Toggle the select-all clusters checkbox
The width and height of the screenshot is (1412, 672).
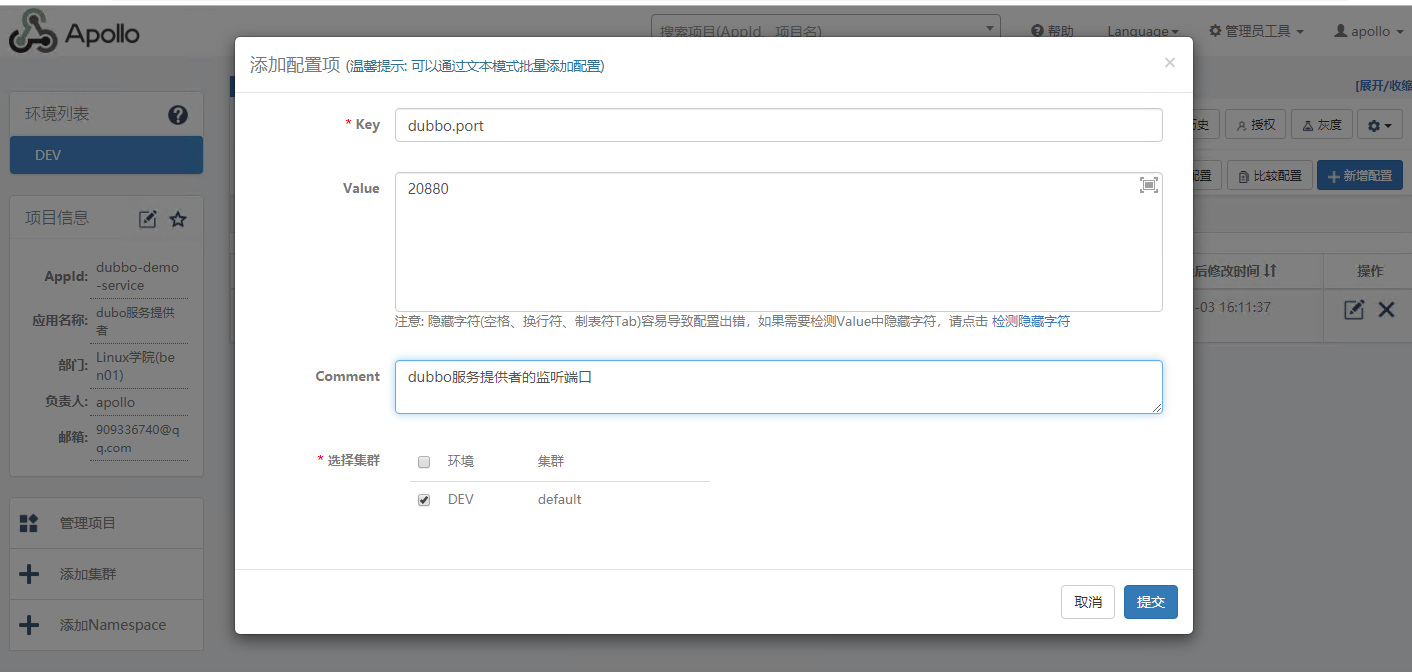(x=424, y=462)
